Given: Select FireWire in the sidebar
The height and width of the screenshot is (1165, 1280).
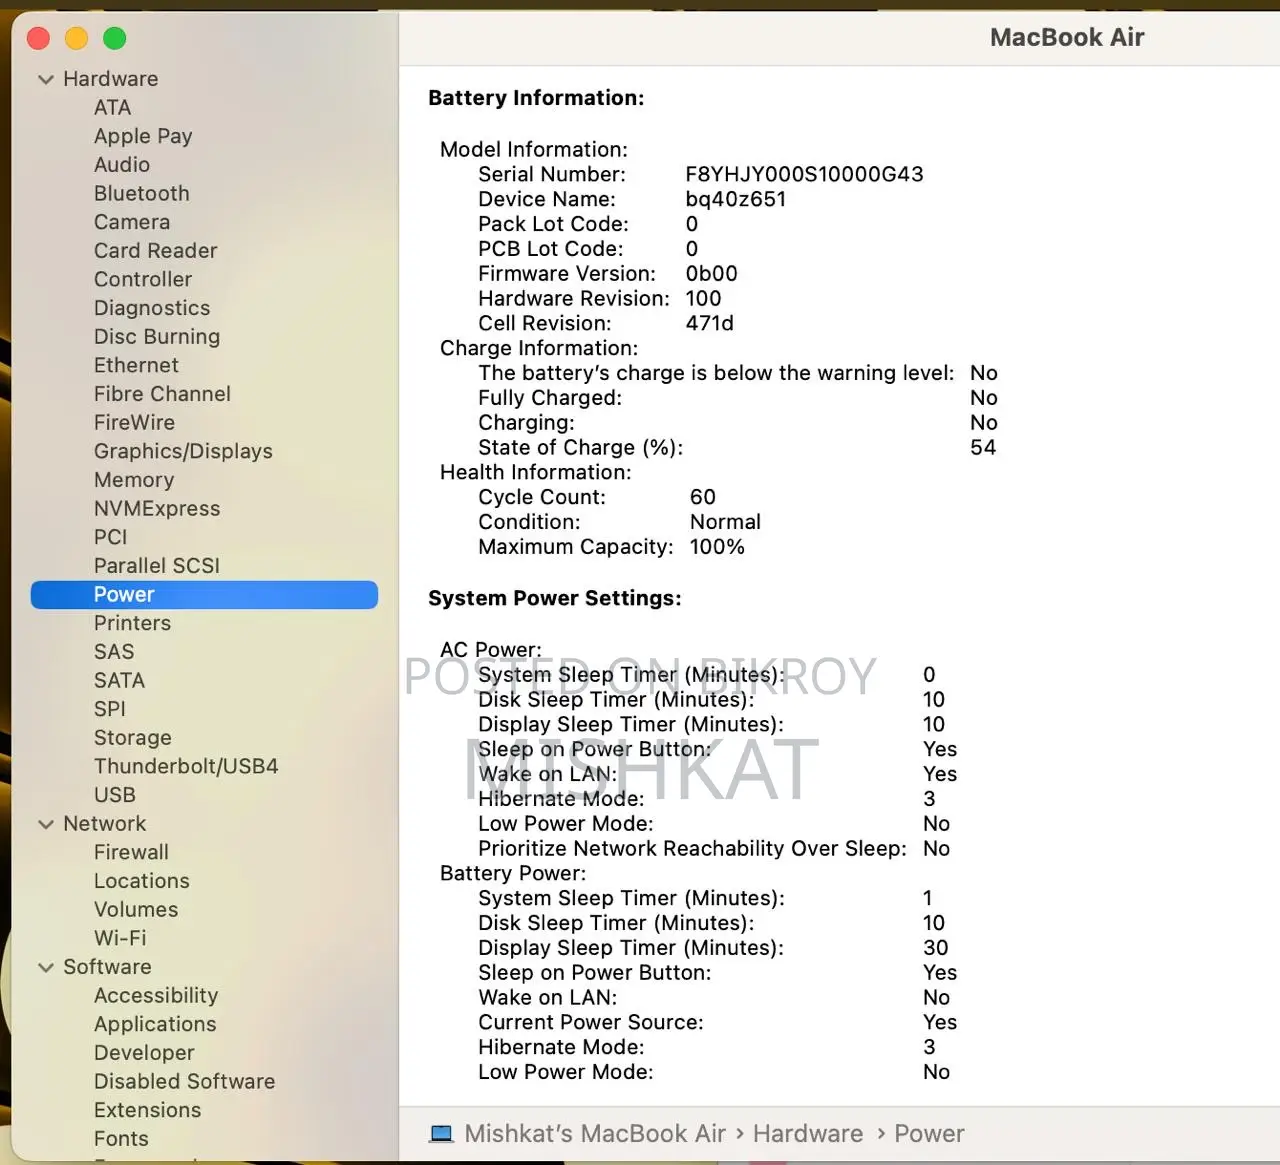Looking at the screenshot, I should pyautogui.click(x=134, y=423).
